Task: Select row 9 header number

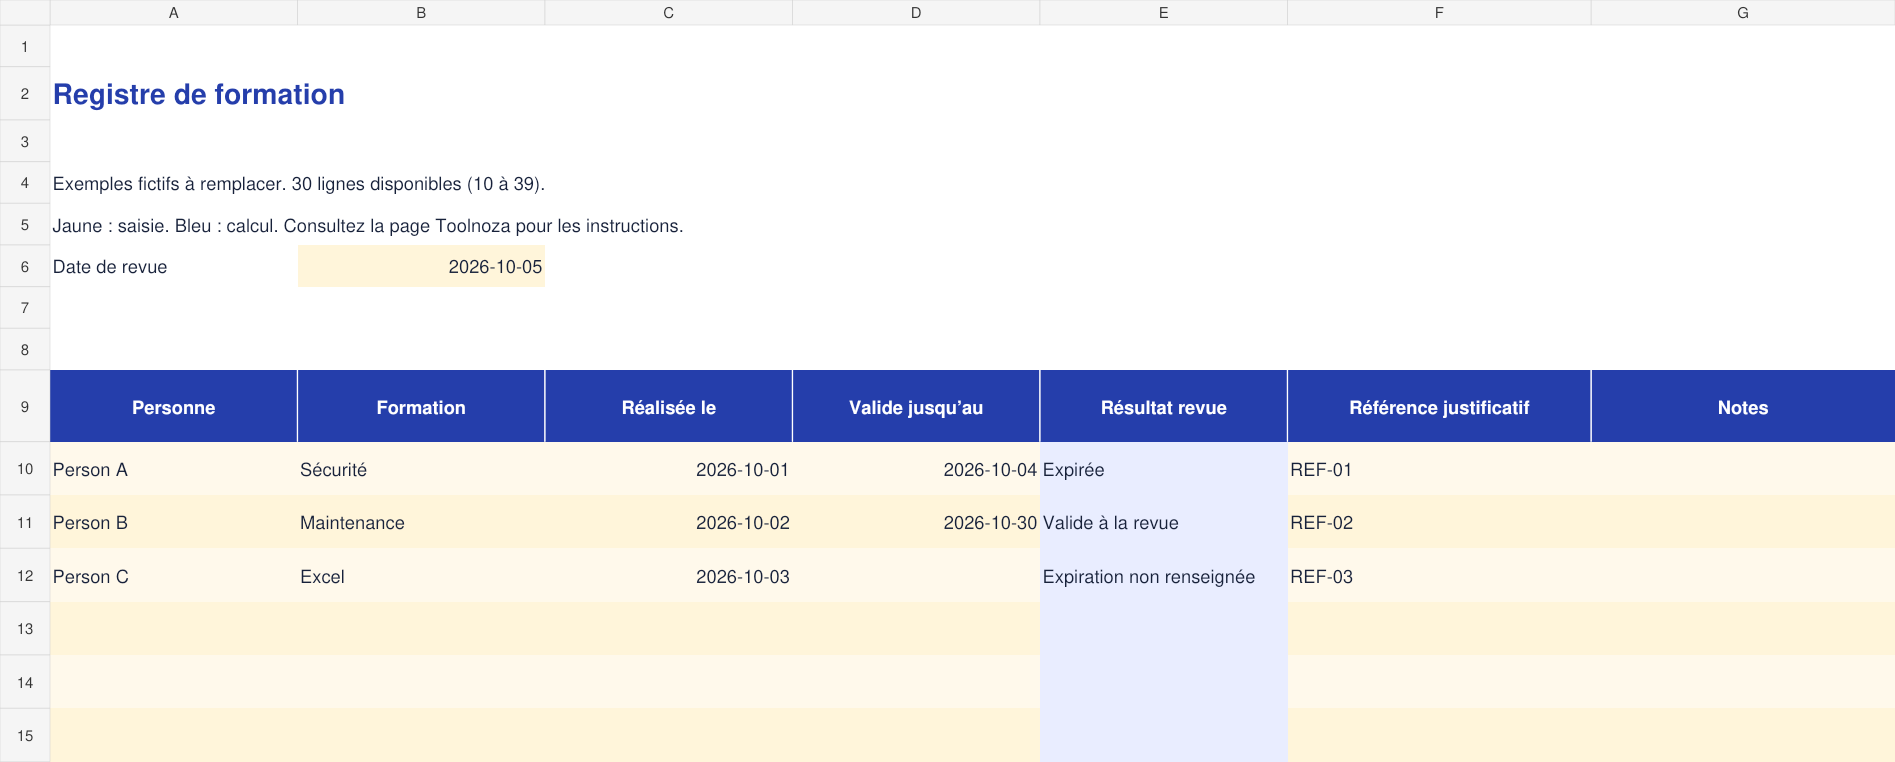Action: (x=25, y=407)
